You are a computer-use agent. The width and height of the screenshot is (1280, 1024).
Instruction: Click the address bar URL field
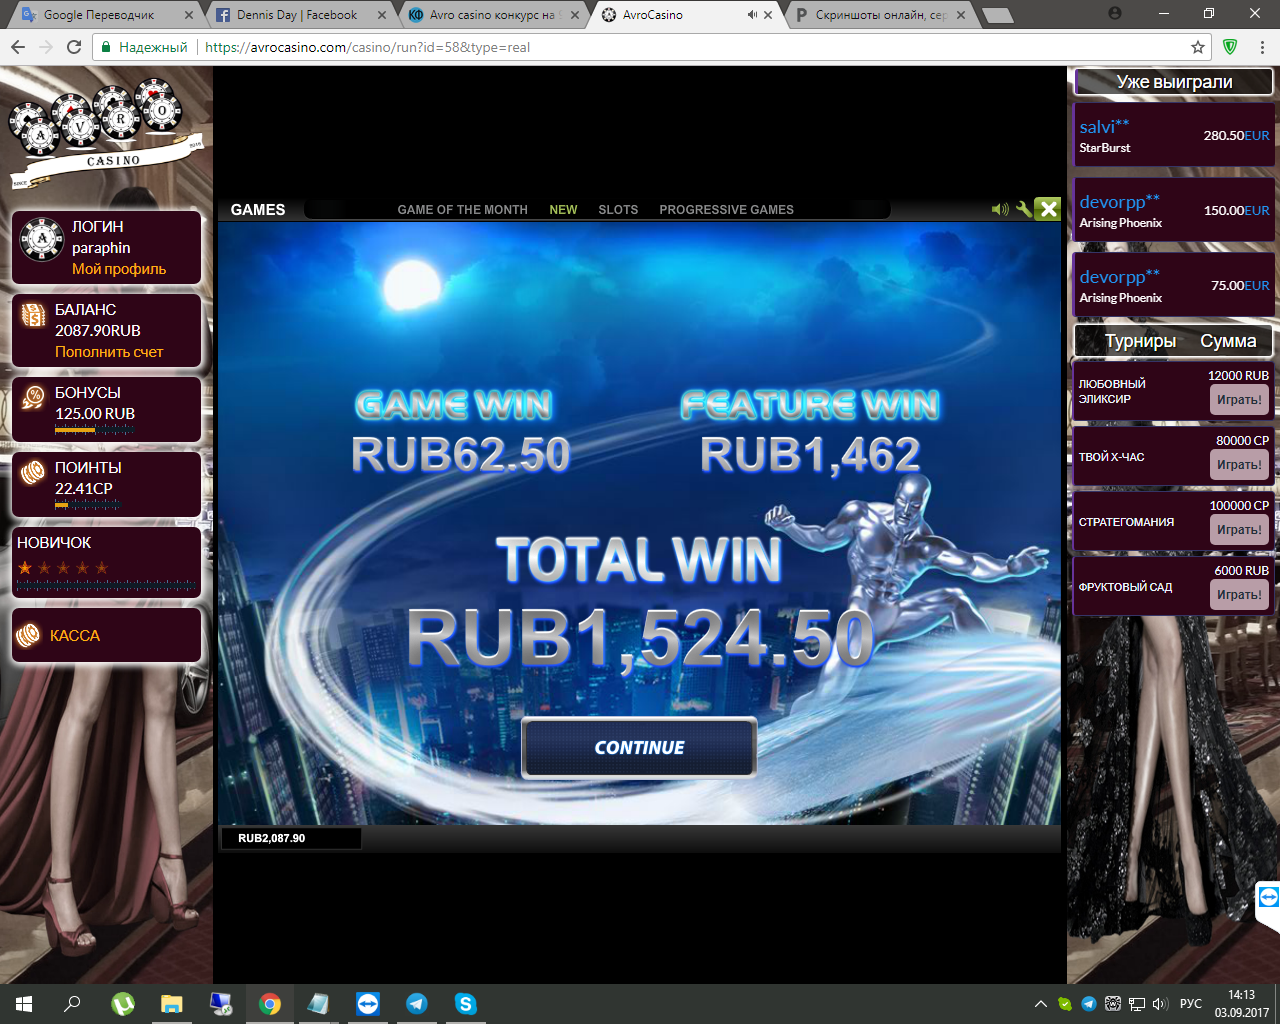pyautogui.click(x=650, y=47)
